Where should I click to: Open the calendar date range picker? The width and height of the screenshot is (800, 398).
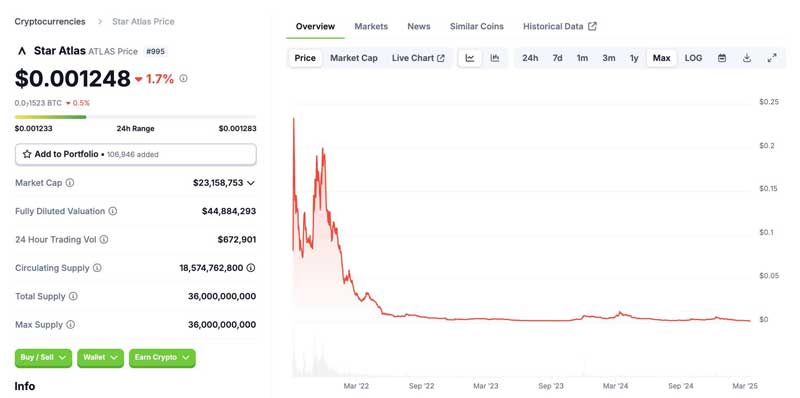pyautogui.click(x=722, y=58)
